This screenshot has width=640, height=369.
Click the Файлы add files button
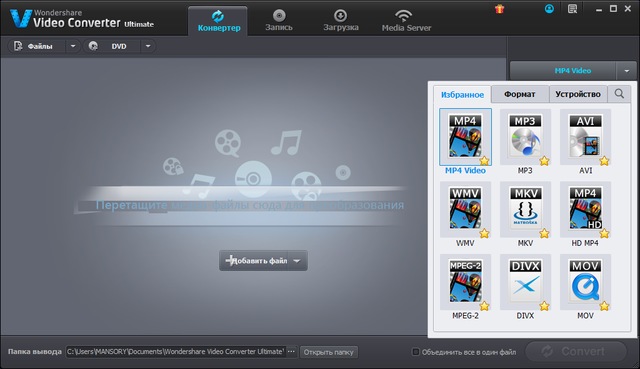coord(36,46)
